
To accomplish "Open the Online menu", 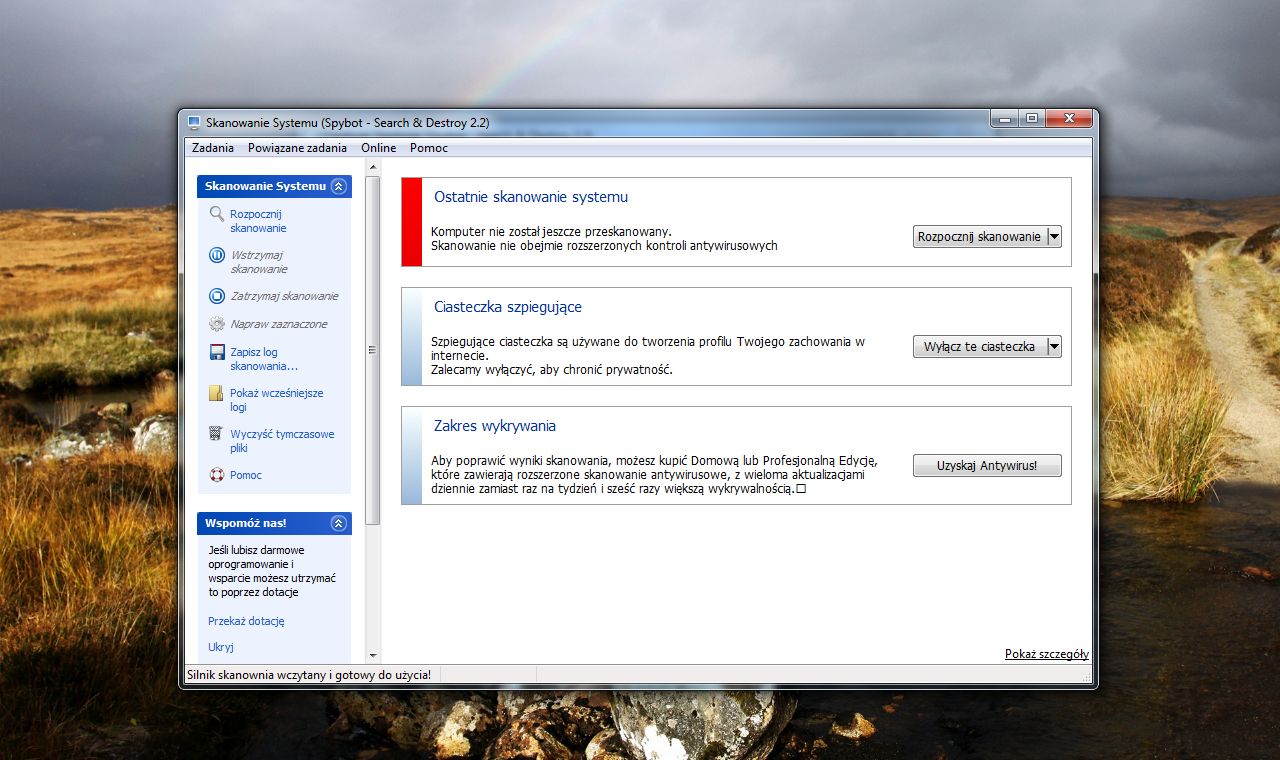I will click(x=379, y=148).
